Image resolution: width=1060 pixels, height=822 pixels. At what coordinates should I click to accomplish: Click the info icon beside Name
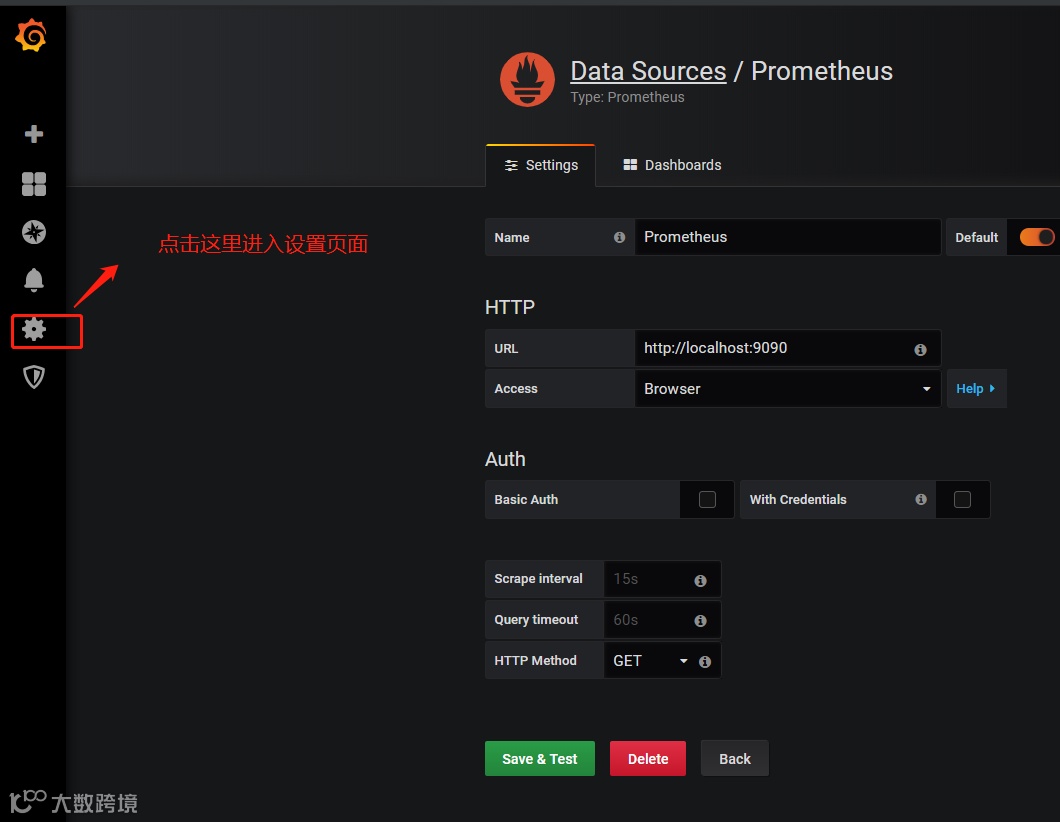click(619, 237)
